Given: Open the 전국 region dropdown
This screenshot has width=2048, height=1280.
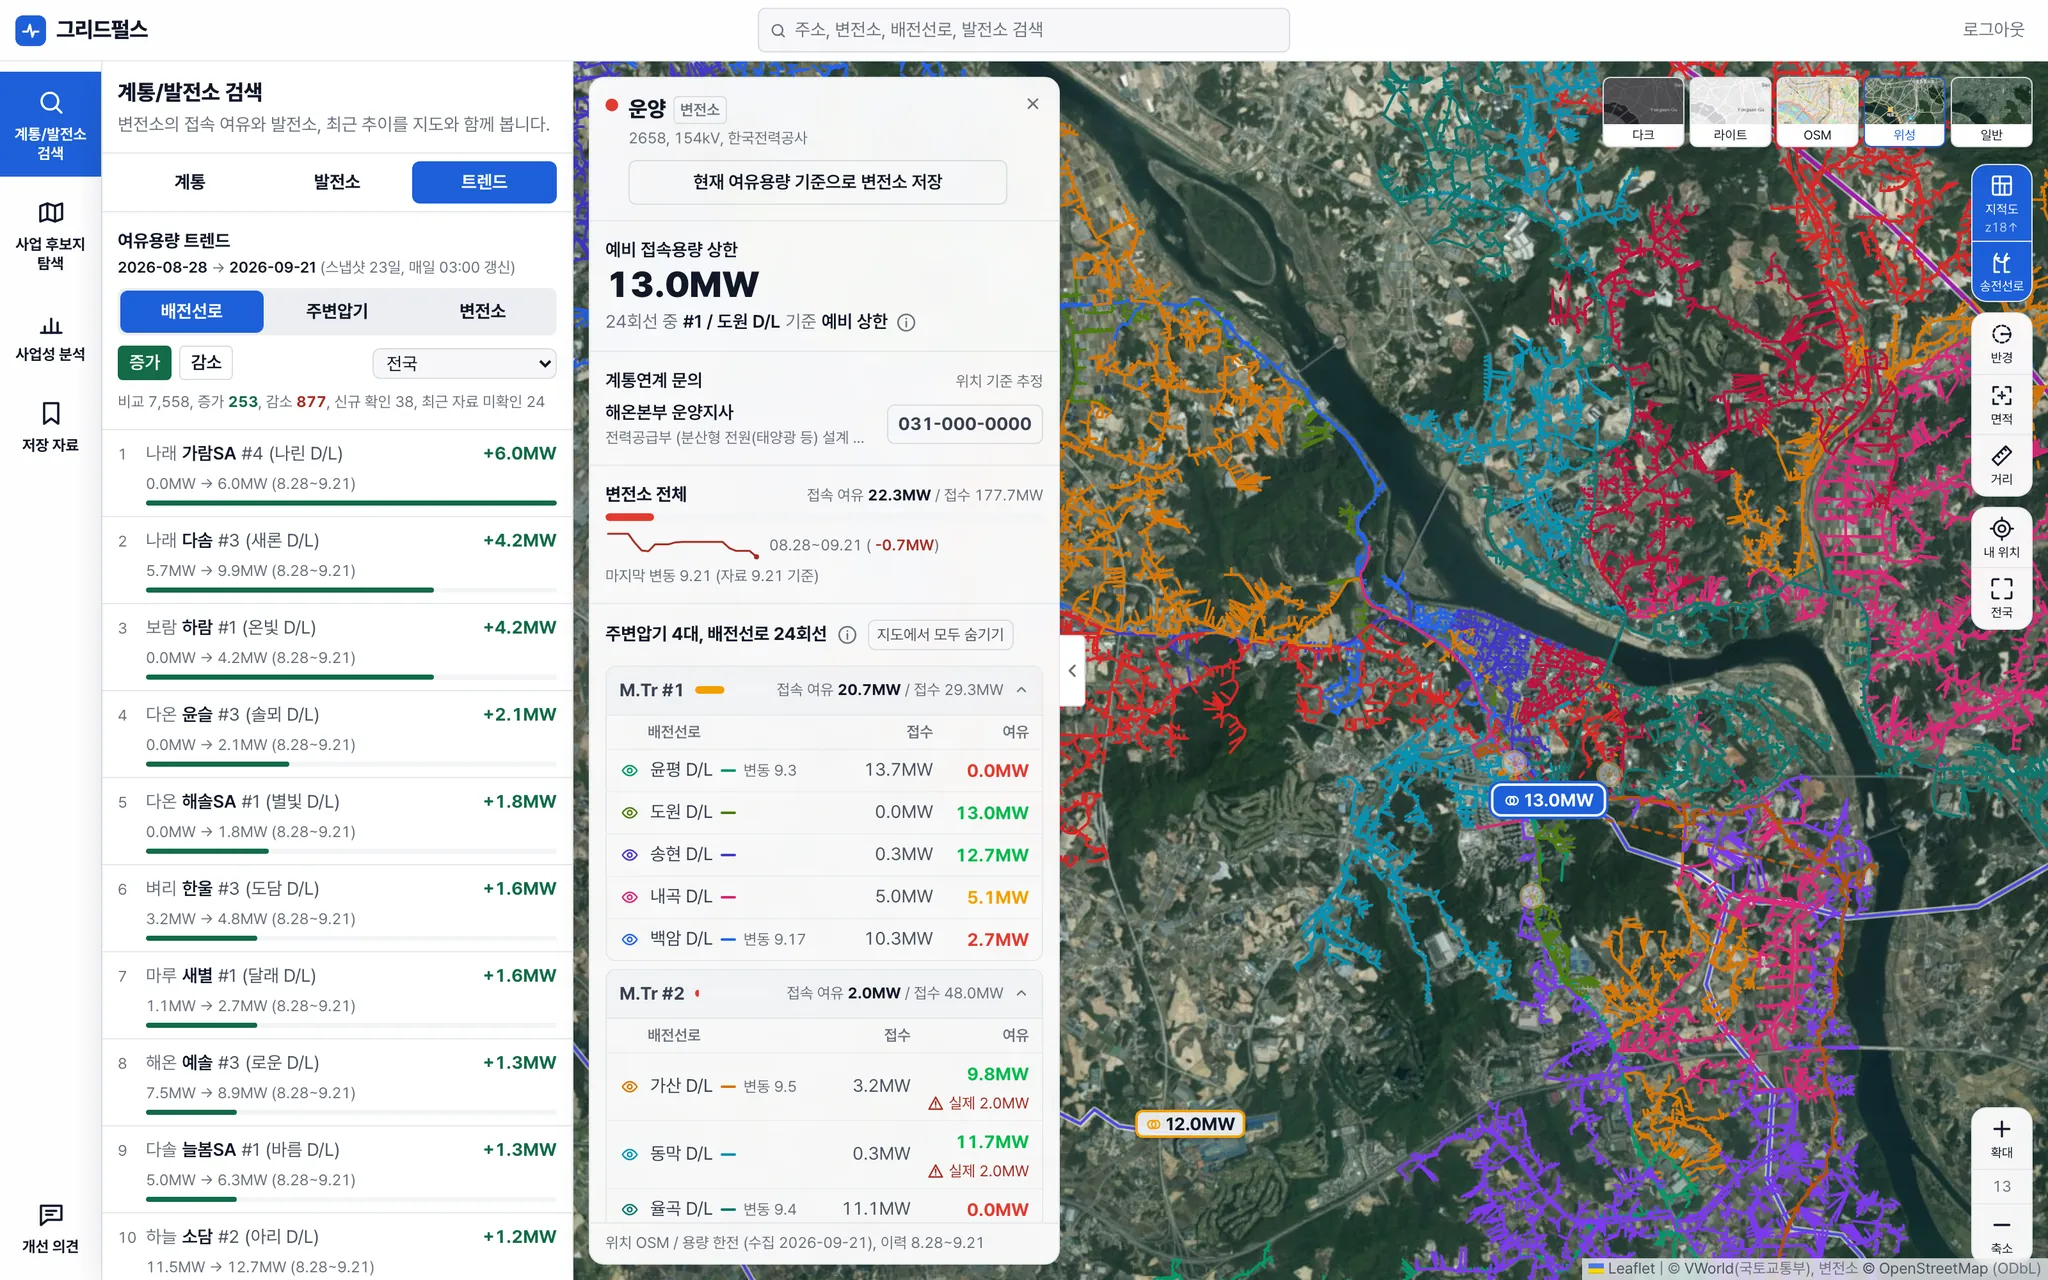Looking at the screenshot, I should coord(465,363).
